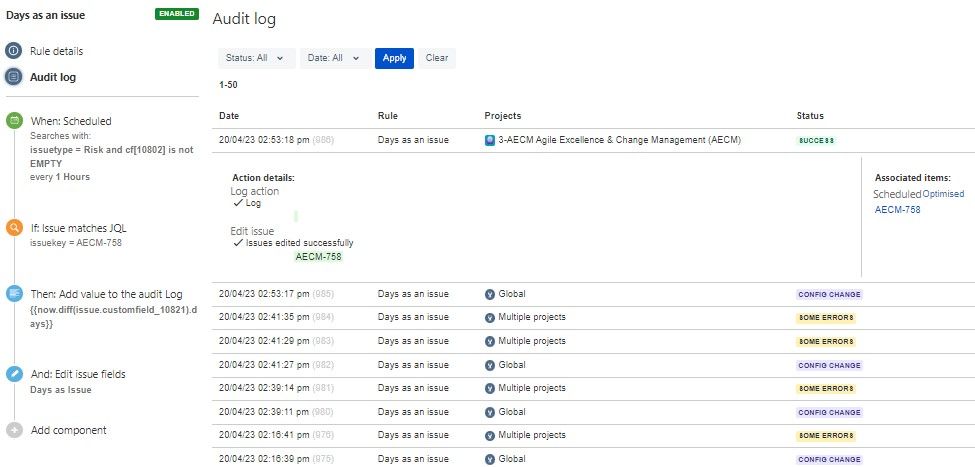This screenshot has width=975, height=467.
Task: Click SOME ERRORS badge in row 981
Action: (x=826, y=389)
